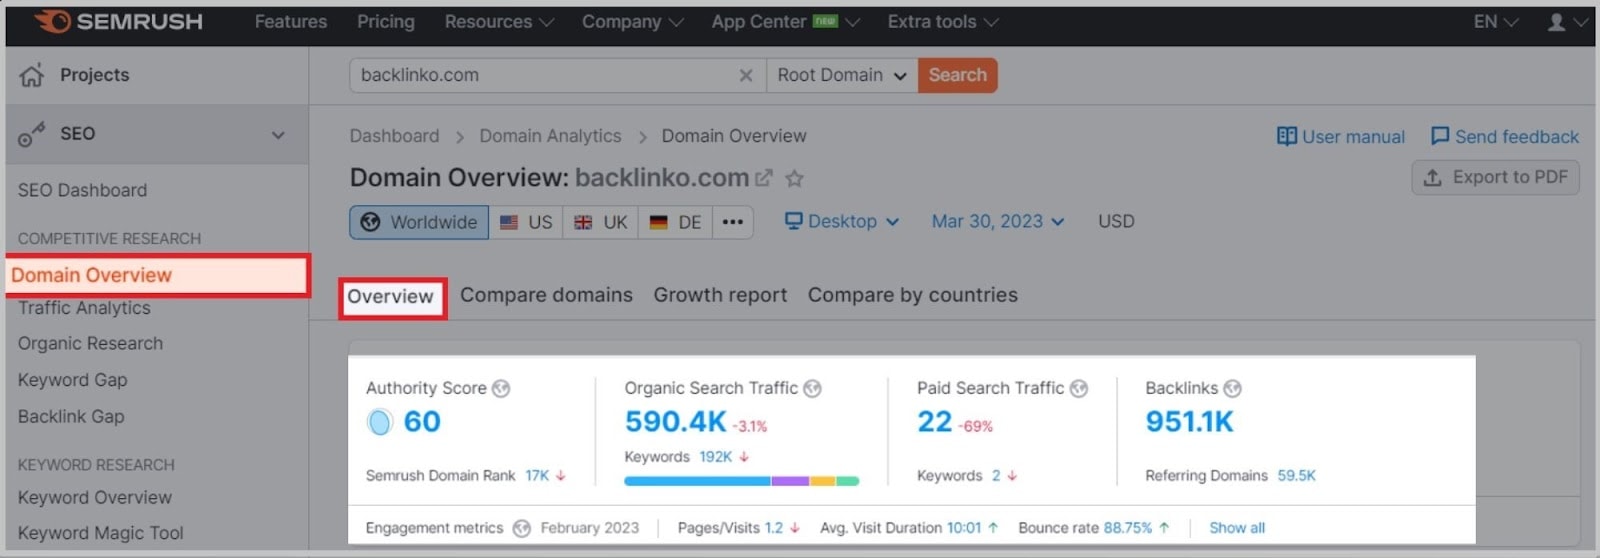Select the Overview tab

[x=391, y=297]
